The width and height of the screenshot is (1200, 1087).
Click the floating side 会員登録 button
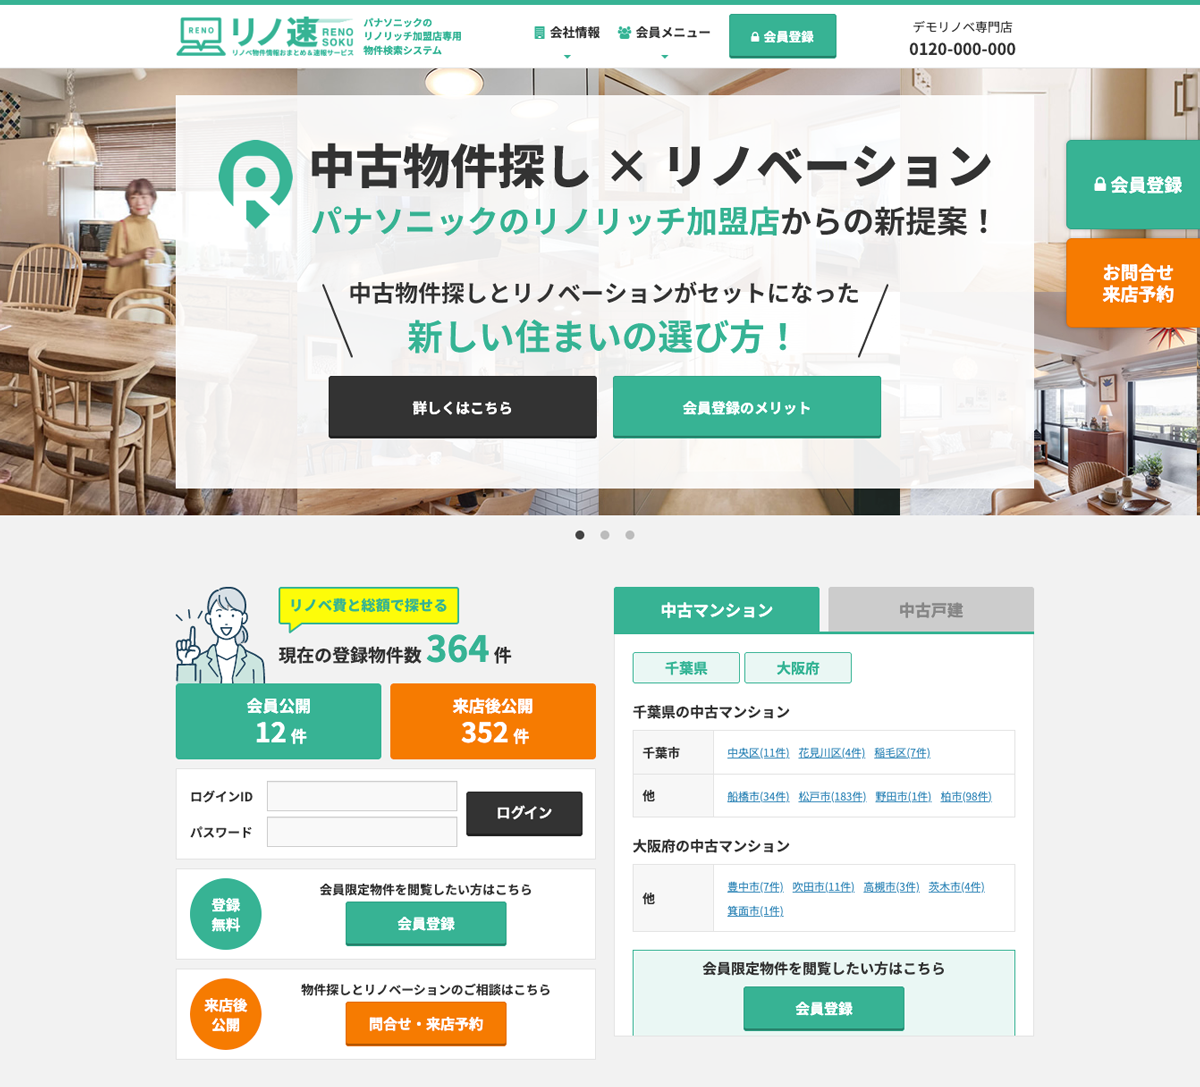[1133, 184]
